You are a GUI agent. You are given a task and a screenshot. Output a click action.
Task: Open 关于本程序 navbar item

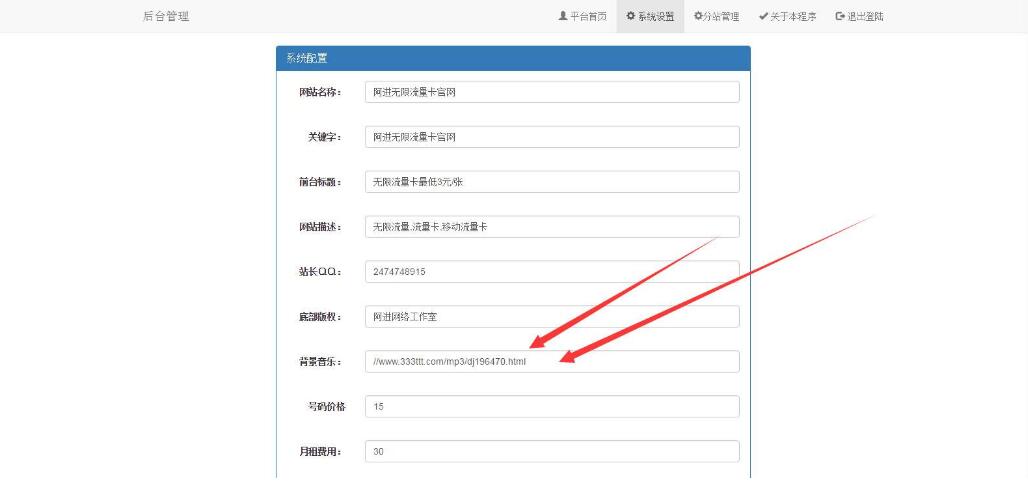pos(787,16)
